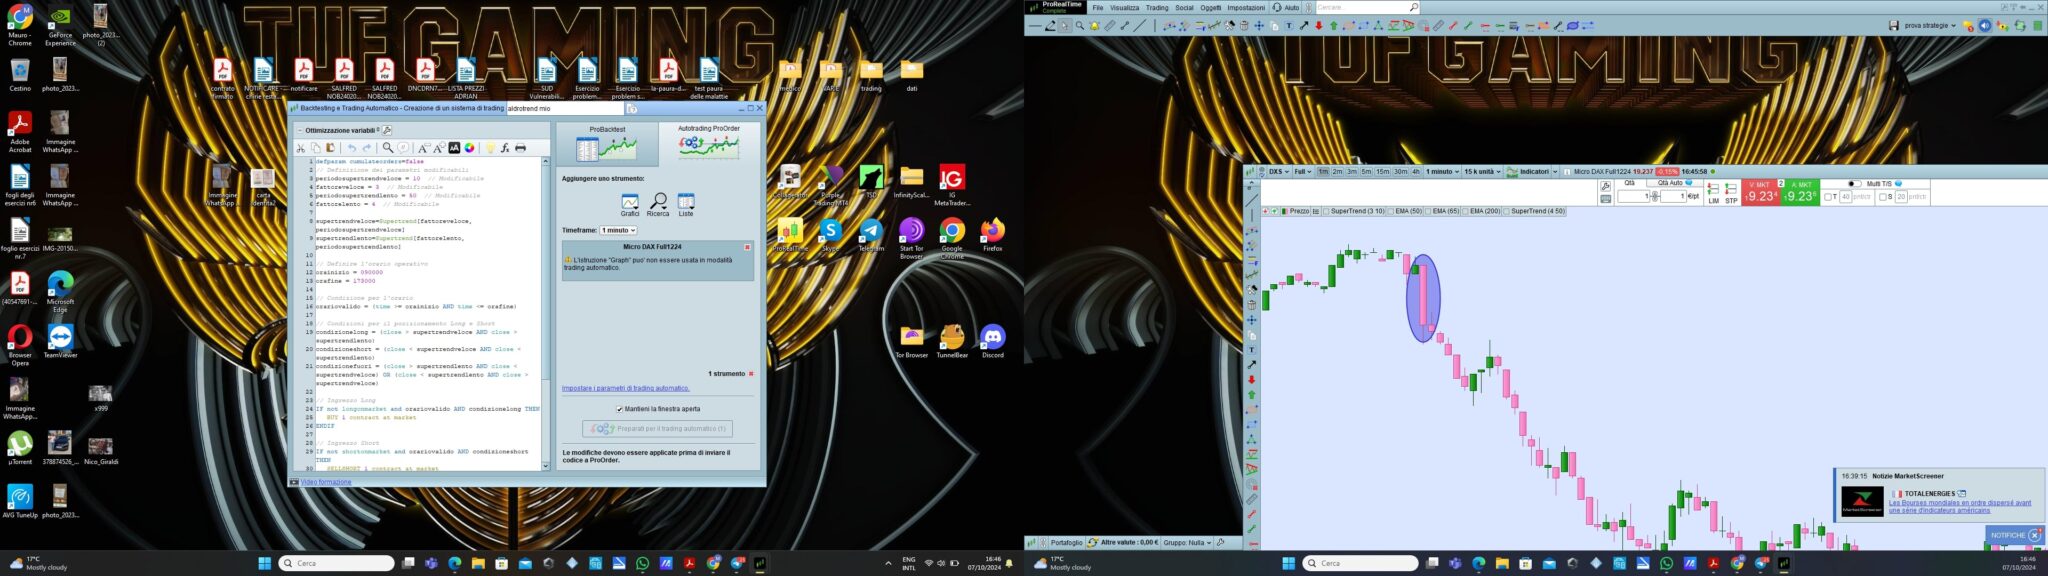This screenshot has height=576, width=2048.
Task: Click the cut scissors icon in code editor
Action: (300, 148)
